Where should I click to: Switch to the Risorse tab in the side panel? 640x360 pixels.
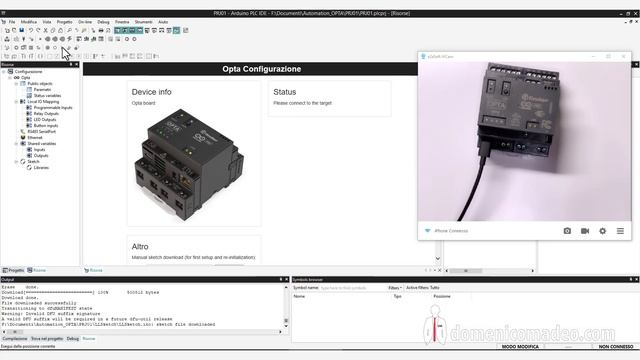click(x=37, y=270)
